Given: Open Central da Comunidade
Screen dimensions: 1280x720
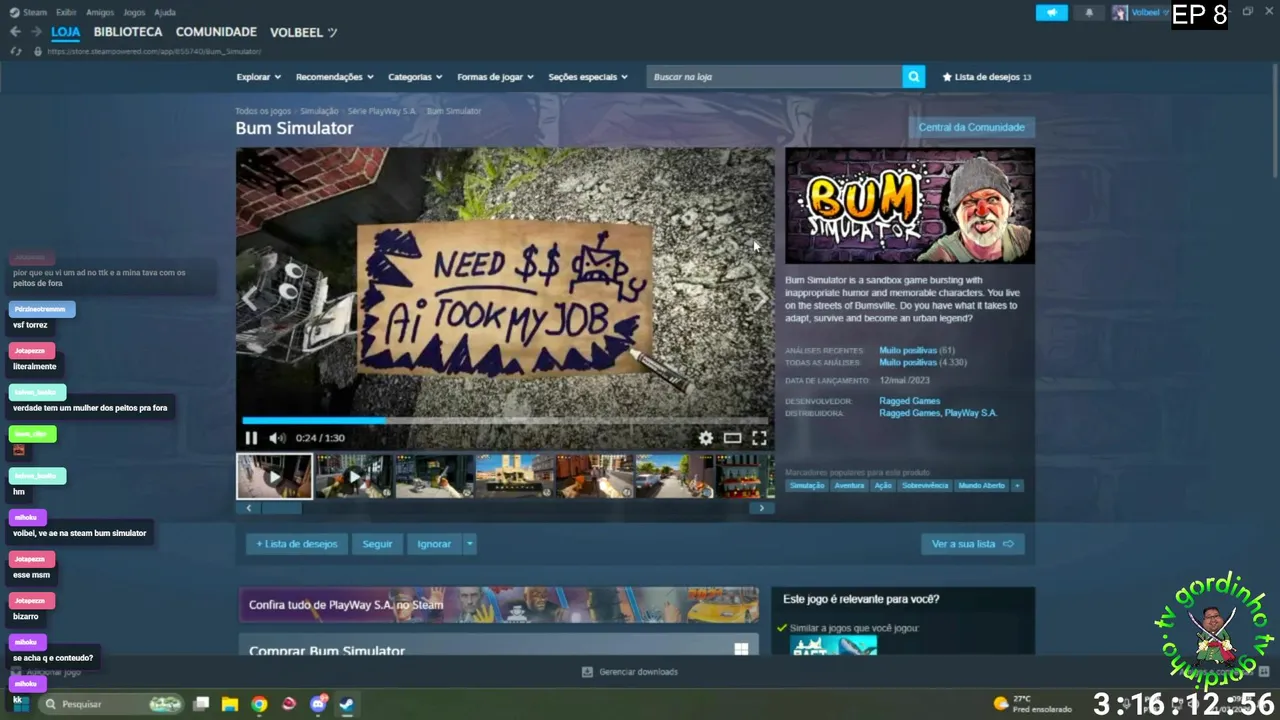Looking at the screenshot, I should (971, 127).
